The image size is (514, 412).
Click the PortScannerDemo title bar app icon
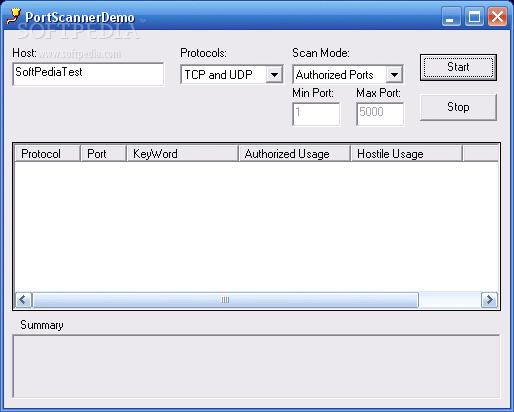13,17
